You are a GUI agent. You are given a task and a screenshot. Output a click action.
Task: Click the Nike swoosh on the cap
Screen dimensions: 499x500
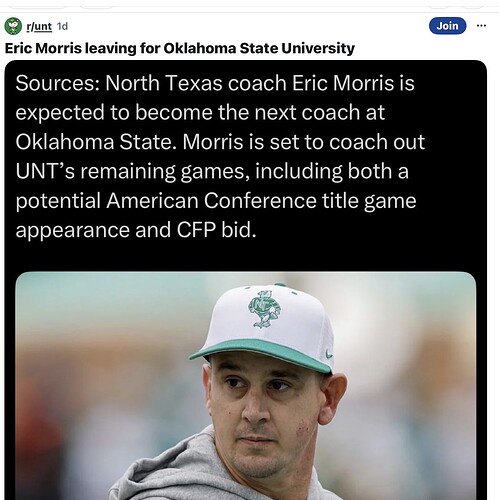coord(329,354)
